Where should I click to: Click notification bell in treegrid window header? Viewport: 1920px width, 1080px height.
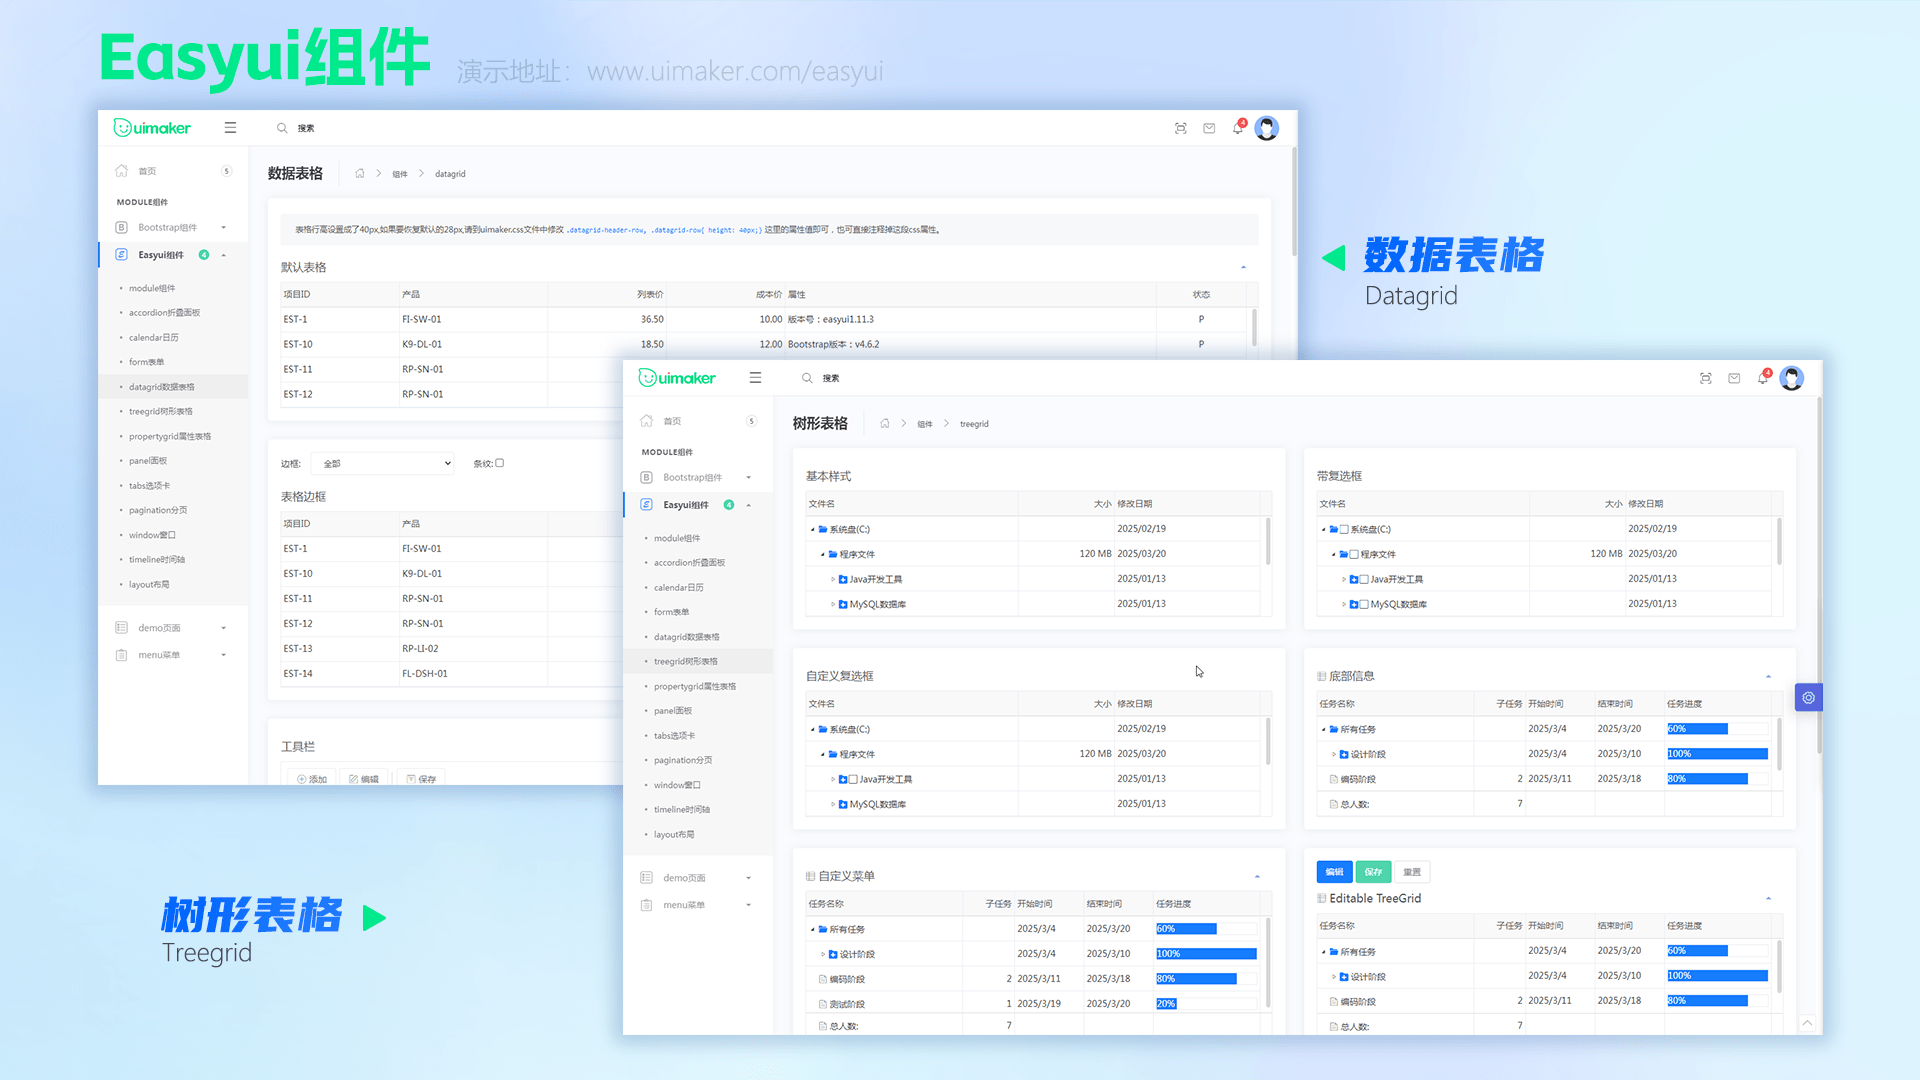tap(1763, 378)
